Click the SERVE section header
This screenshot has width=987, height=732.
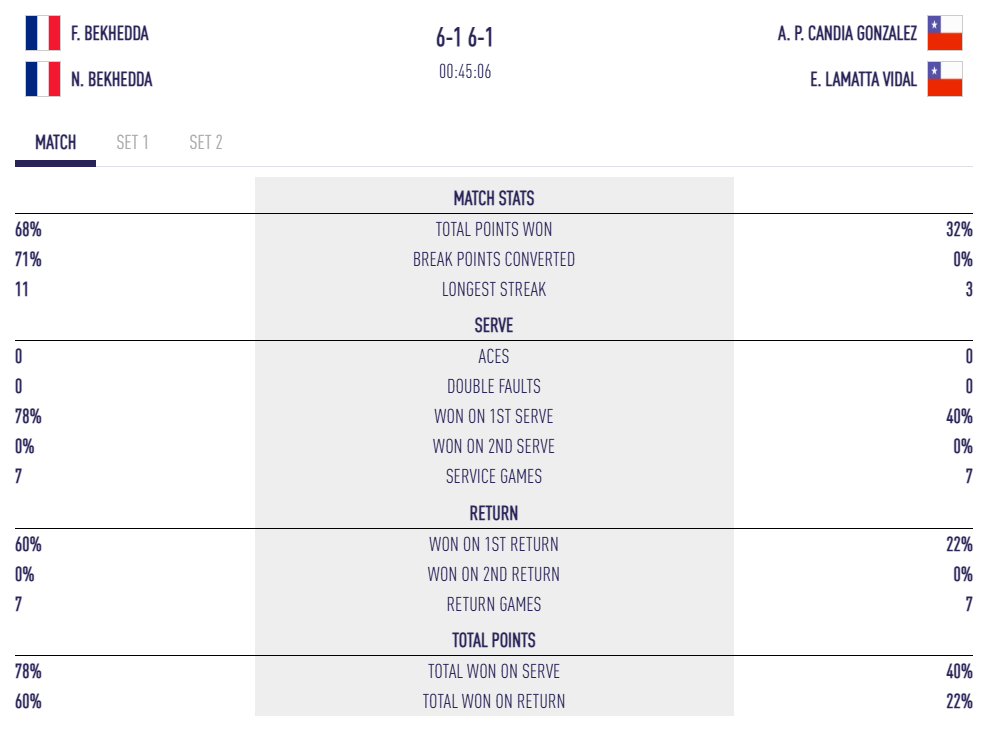tap(494, 325)
